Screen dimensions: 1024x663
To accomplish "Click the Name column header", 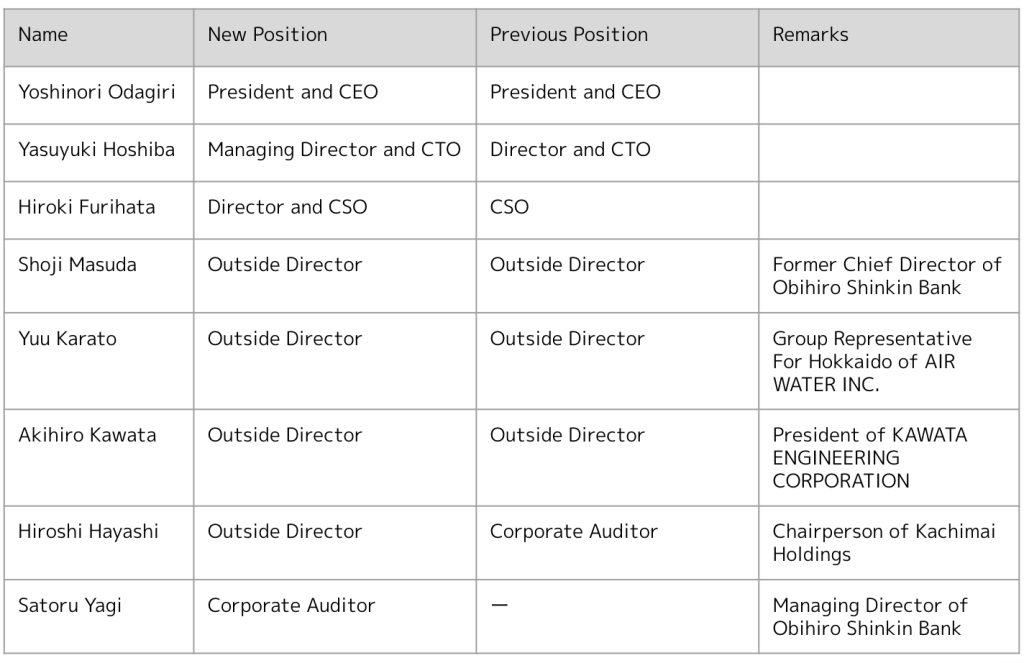I will (99, 37).
